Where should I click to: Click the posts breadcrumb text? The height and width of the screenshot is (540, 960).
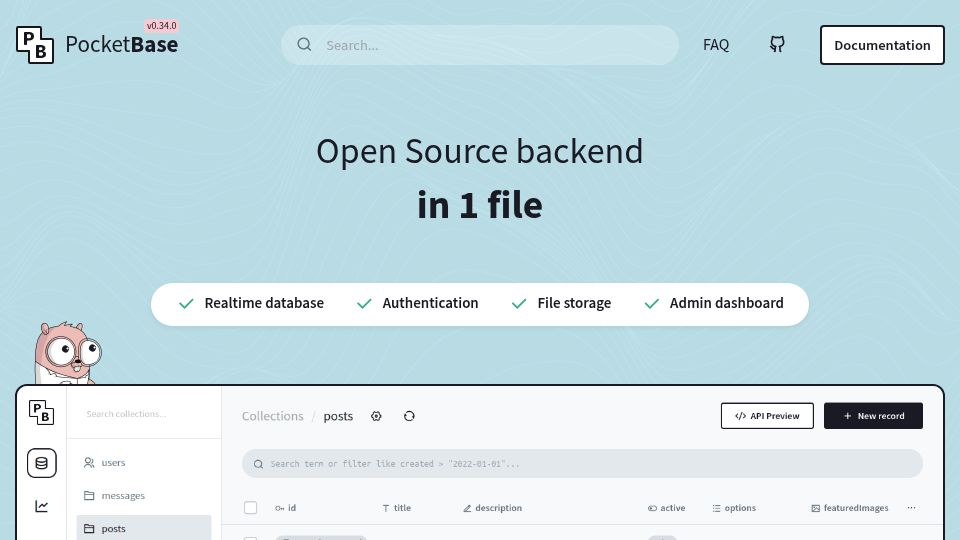(338, 416)
